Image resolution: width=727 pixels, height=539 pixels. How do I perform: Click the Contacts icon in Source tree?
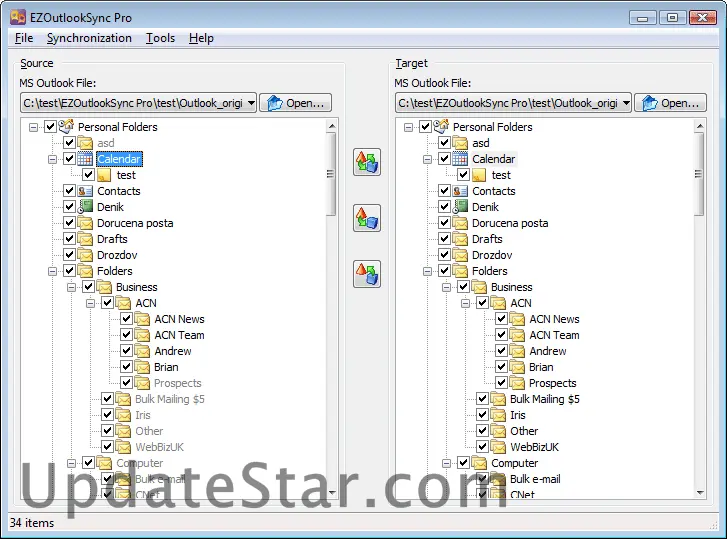[x=85, y=191]
